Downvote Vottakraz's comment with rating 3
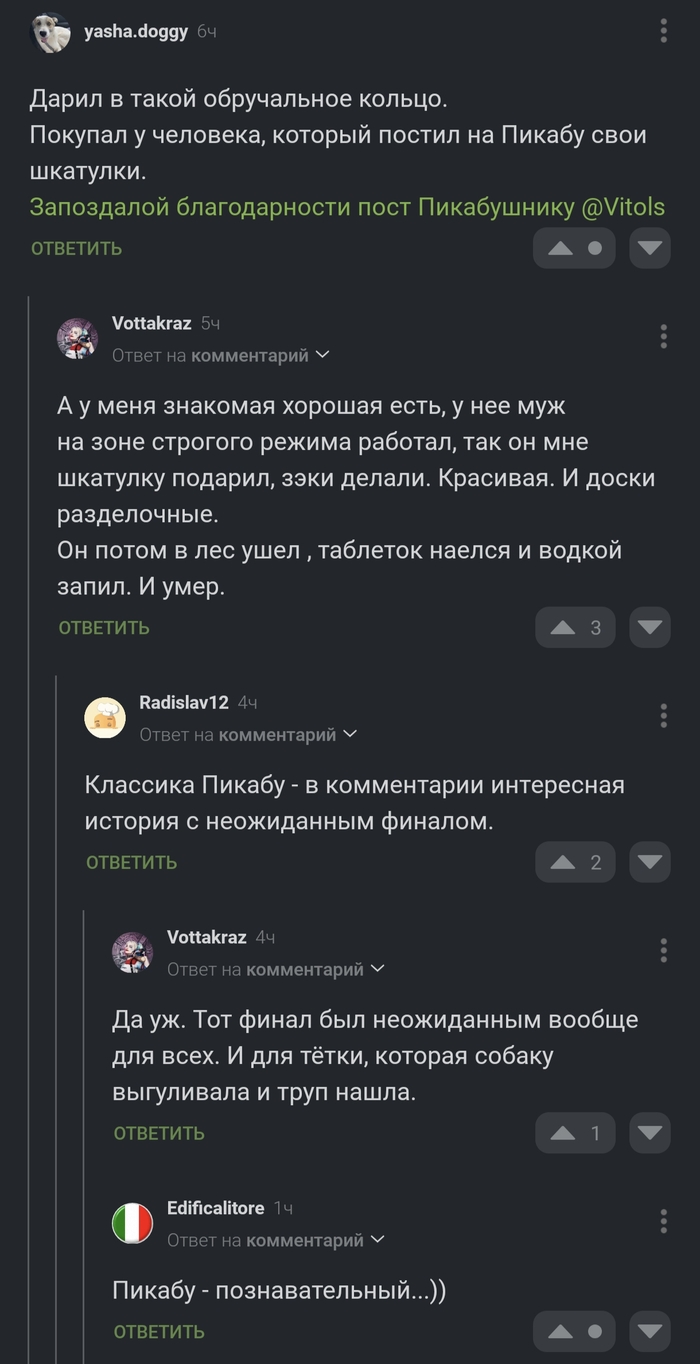 650,627
